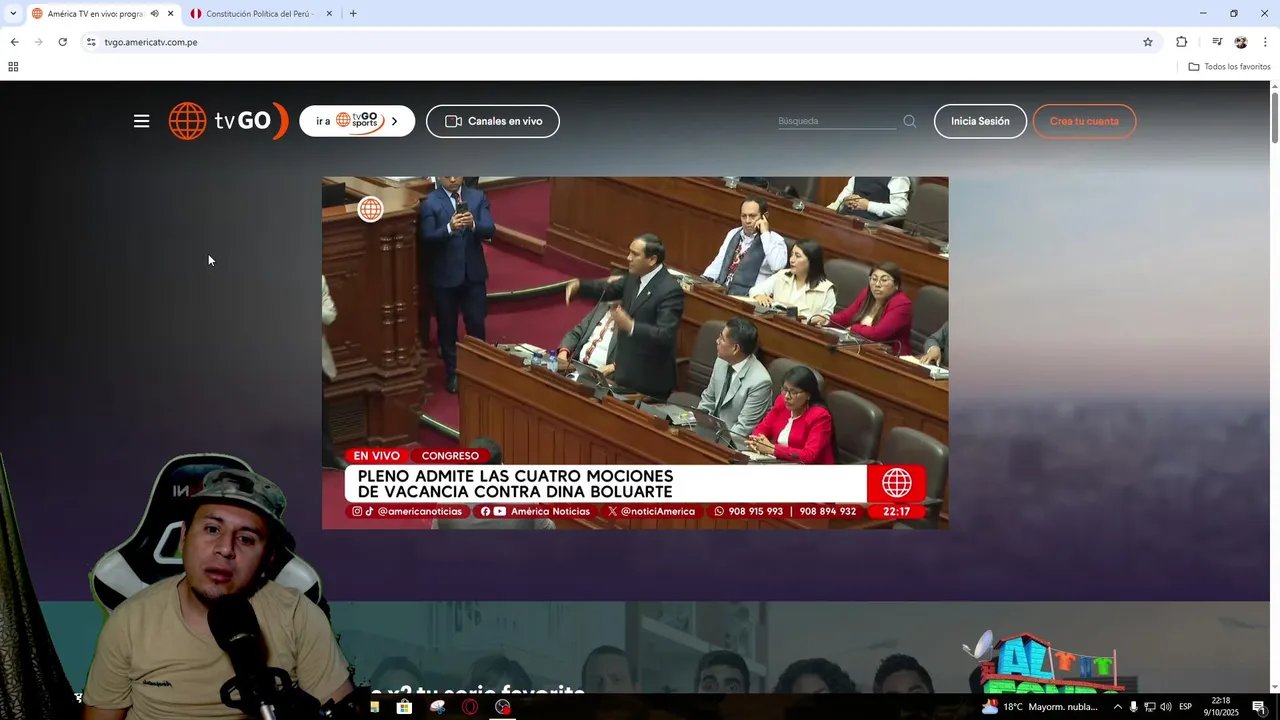The image size is (1280, 720).
Task: Click the tvGO logo
Action: [x=228, y=121]
